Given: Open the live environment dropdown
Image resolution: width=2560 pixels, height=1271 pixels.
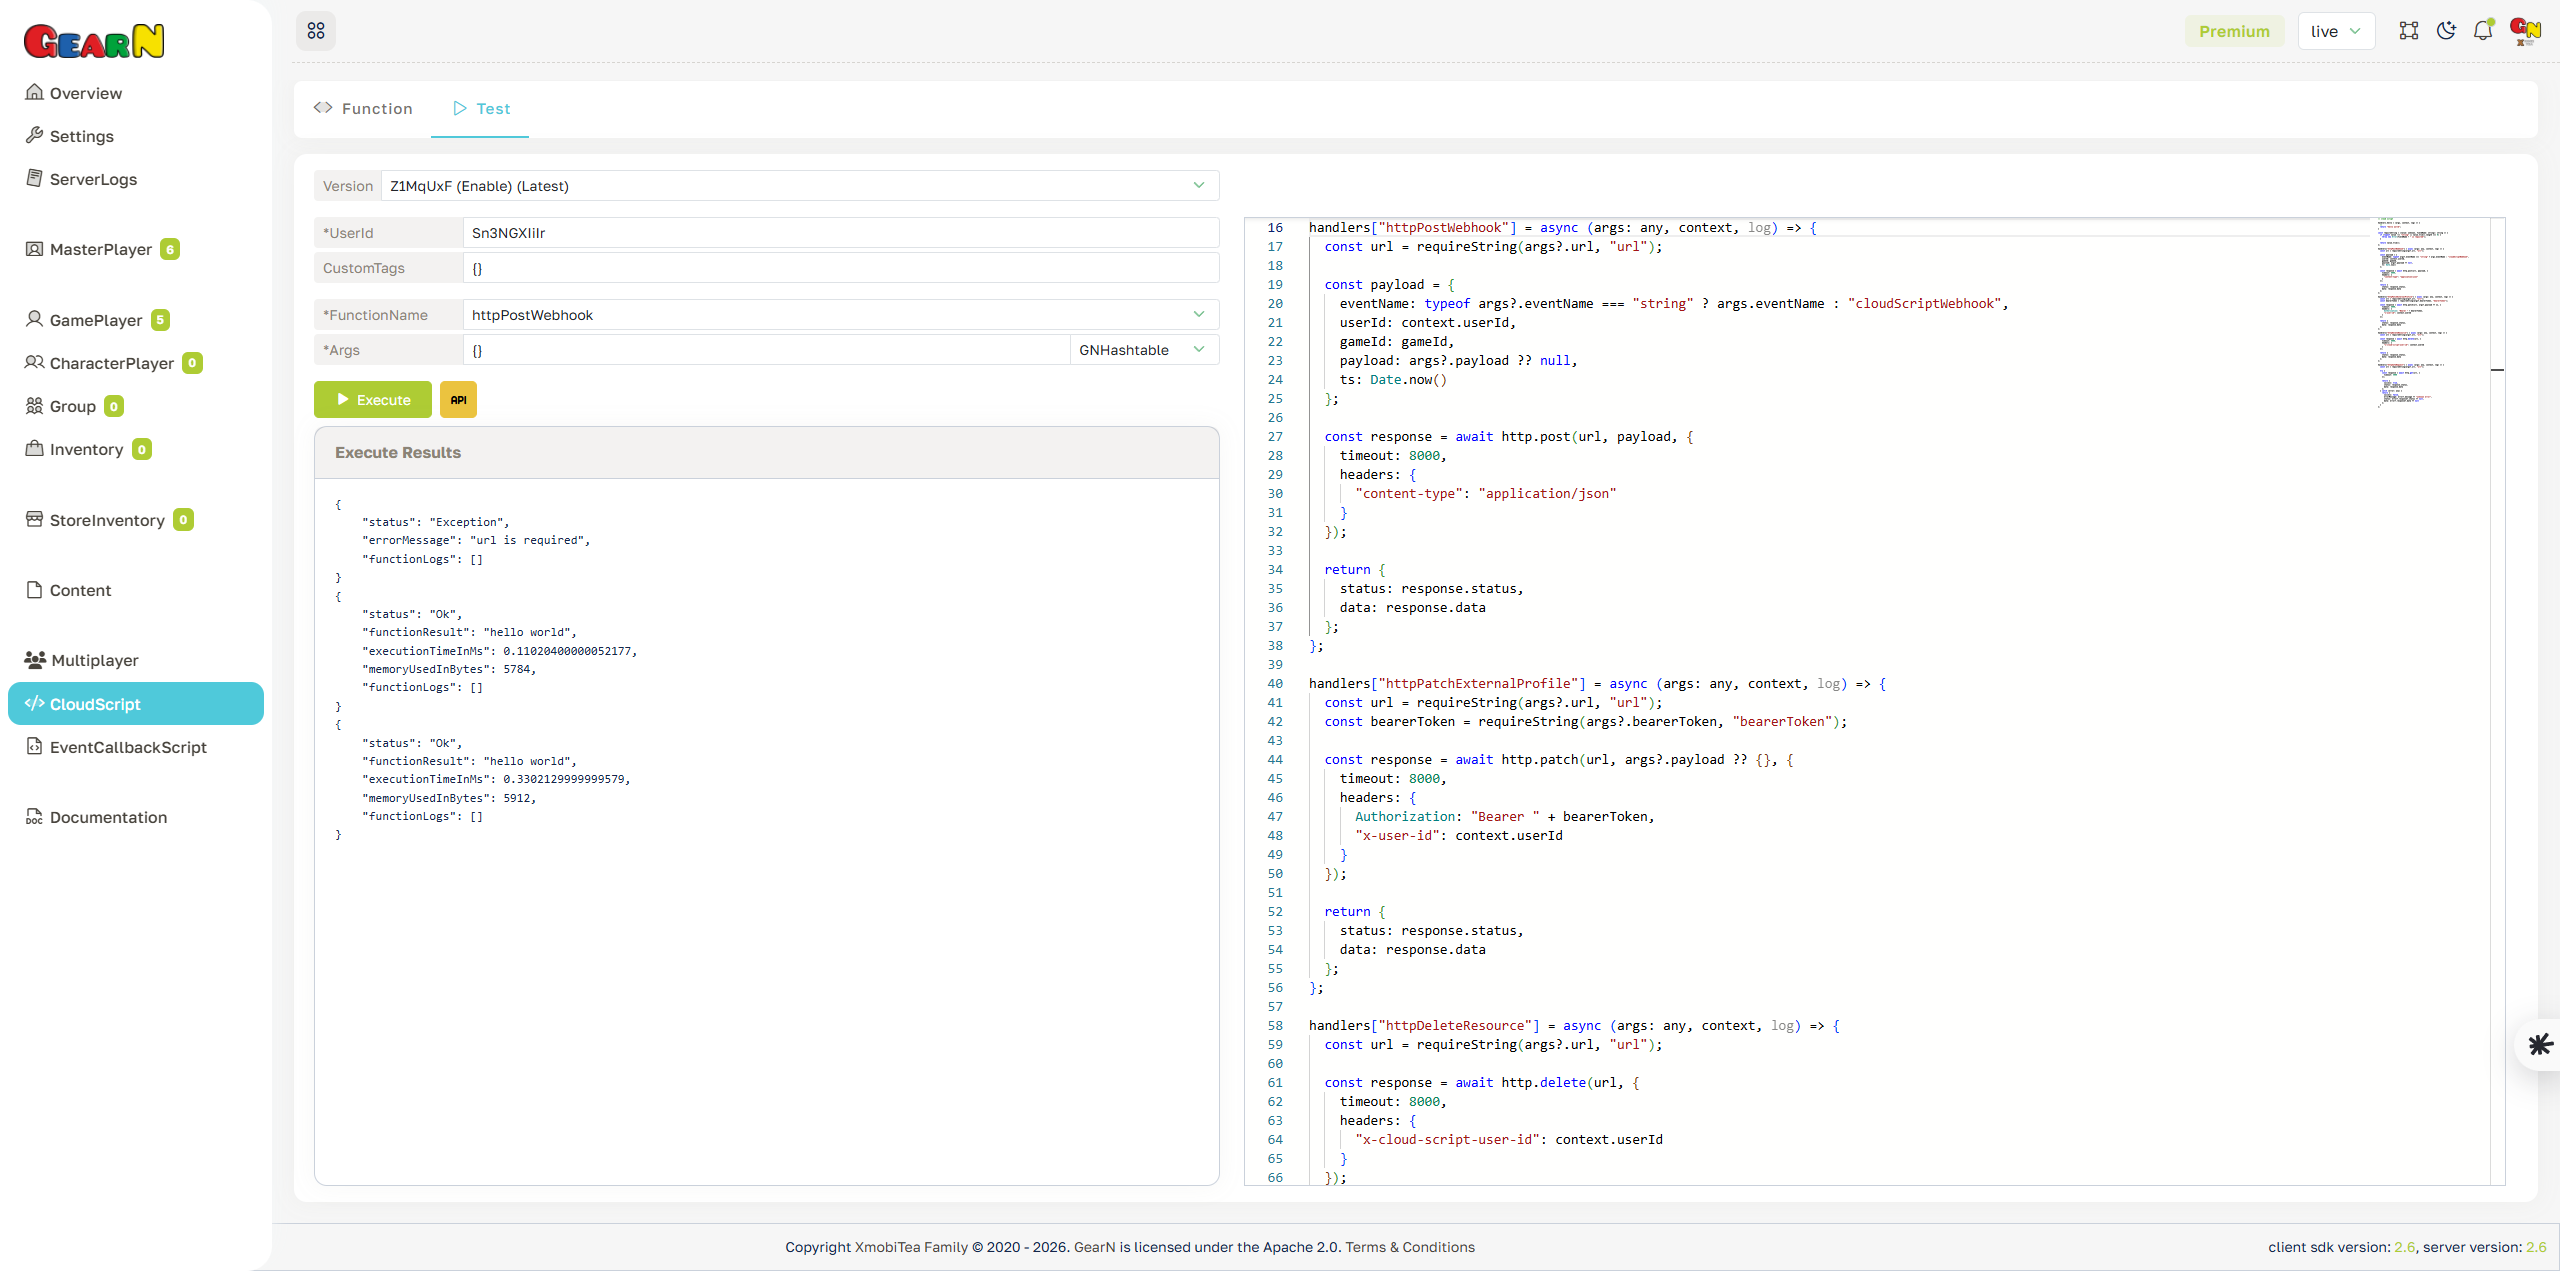Looking at the screenshot, I should (x=2336, y=31).
